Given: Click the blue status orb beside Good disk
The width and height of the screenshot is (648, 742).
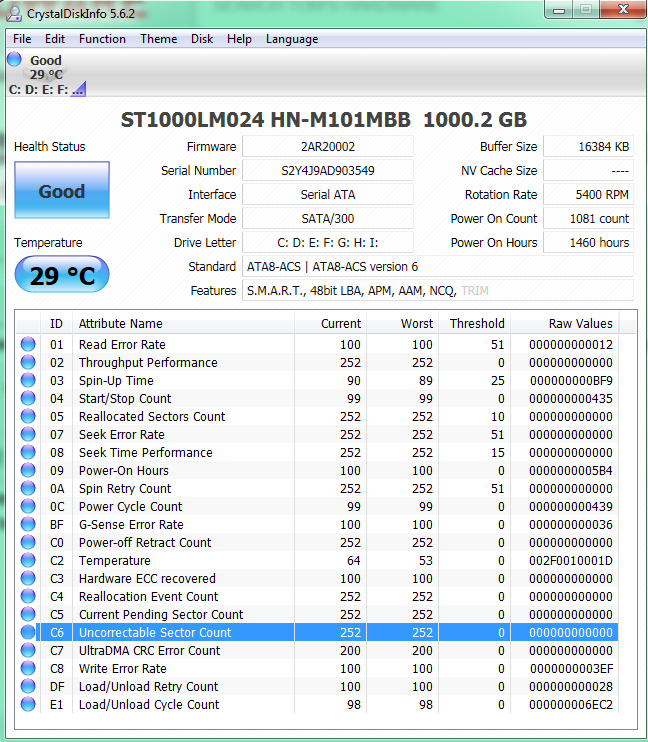Looking at the screenshot, I should 15,60.
